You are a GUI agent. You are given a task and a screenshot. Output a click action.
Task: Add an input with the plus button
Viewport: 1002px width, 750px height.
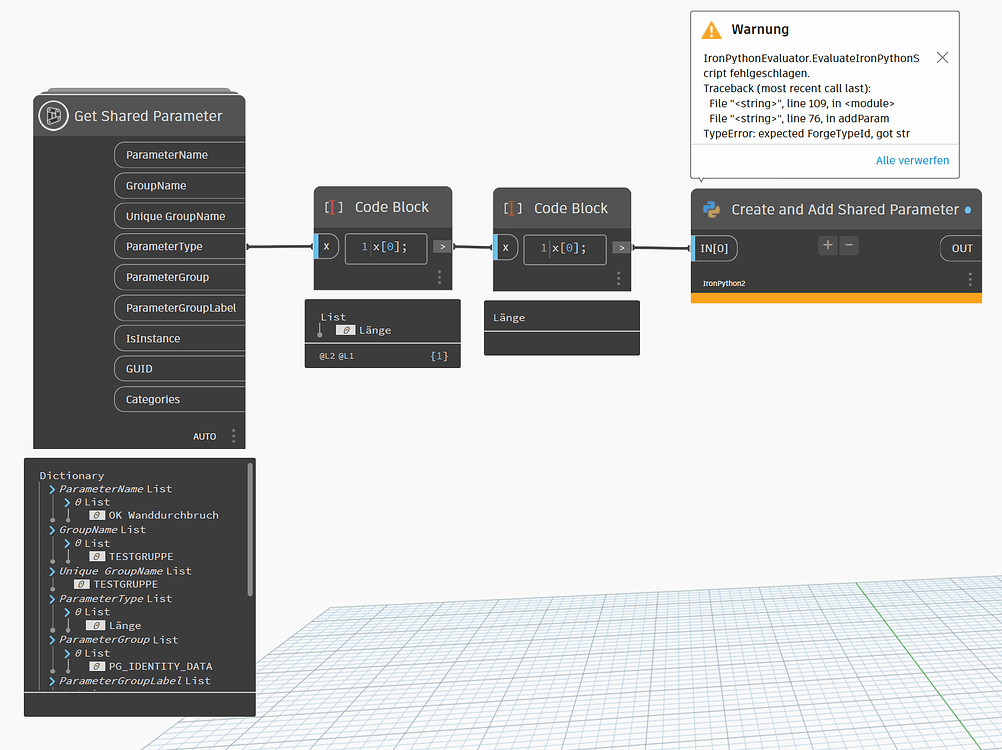coord(827,244)
